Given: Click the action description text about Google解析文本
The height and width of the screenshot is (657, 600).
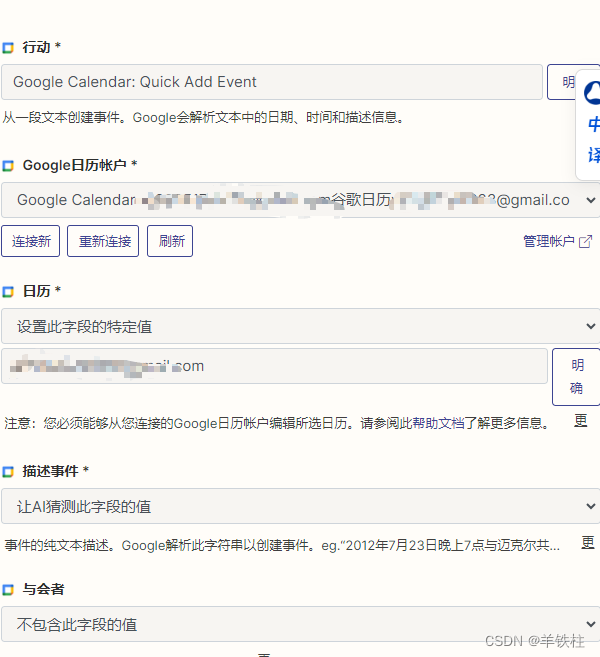Looking at the screenshot, I should pos(204,117).
